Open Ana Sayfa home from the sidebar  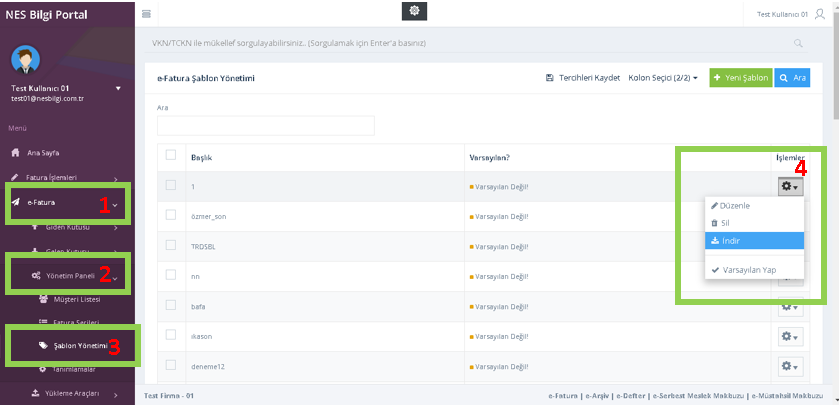tap(42, 153)
